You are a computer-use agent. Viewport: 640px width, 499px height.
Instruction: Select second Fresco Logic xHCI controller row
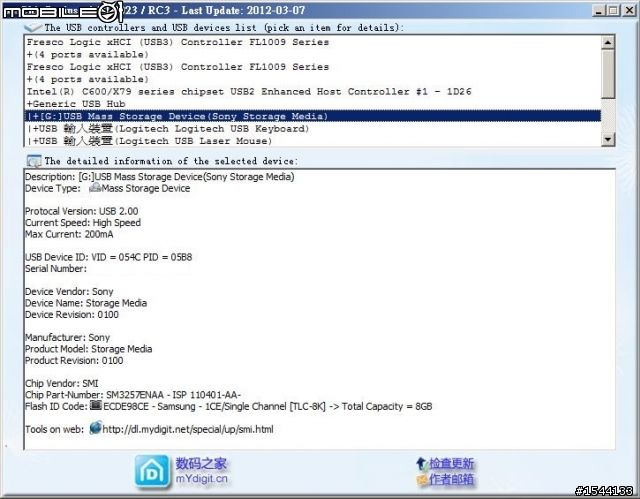coord(313,67)
